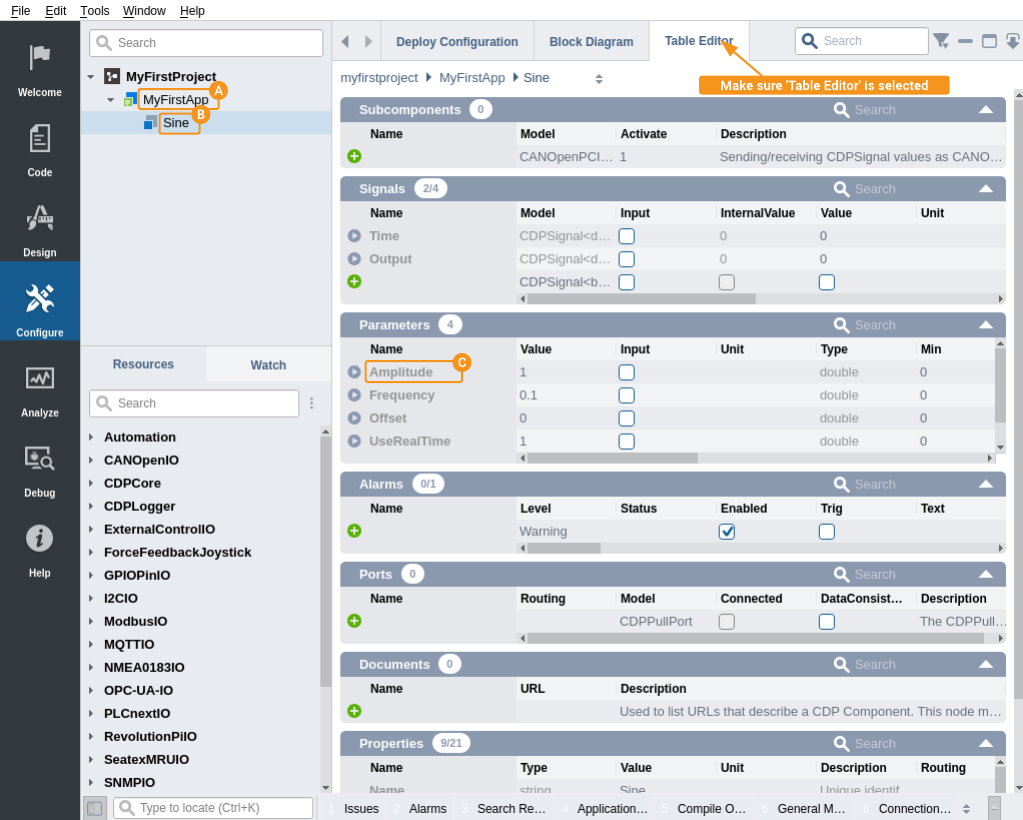Toggle Input checkbox for Offset parameter
The image size is (1023, 820).
(626, 418)
